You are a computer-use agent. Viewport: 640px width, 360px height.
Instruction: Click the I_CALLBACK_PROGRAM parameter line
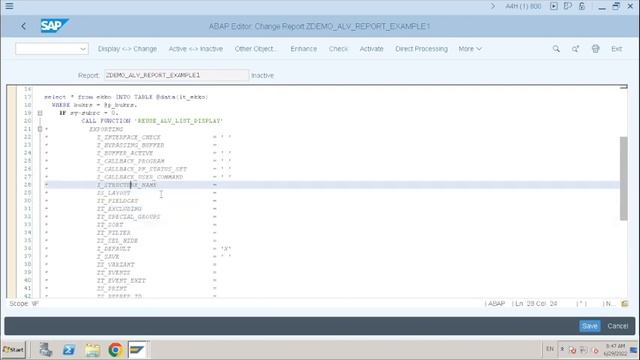131,161
